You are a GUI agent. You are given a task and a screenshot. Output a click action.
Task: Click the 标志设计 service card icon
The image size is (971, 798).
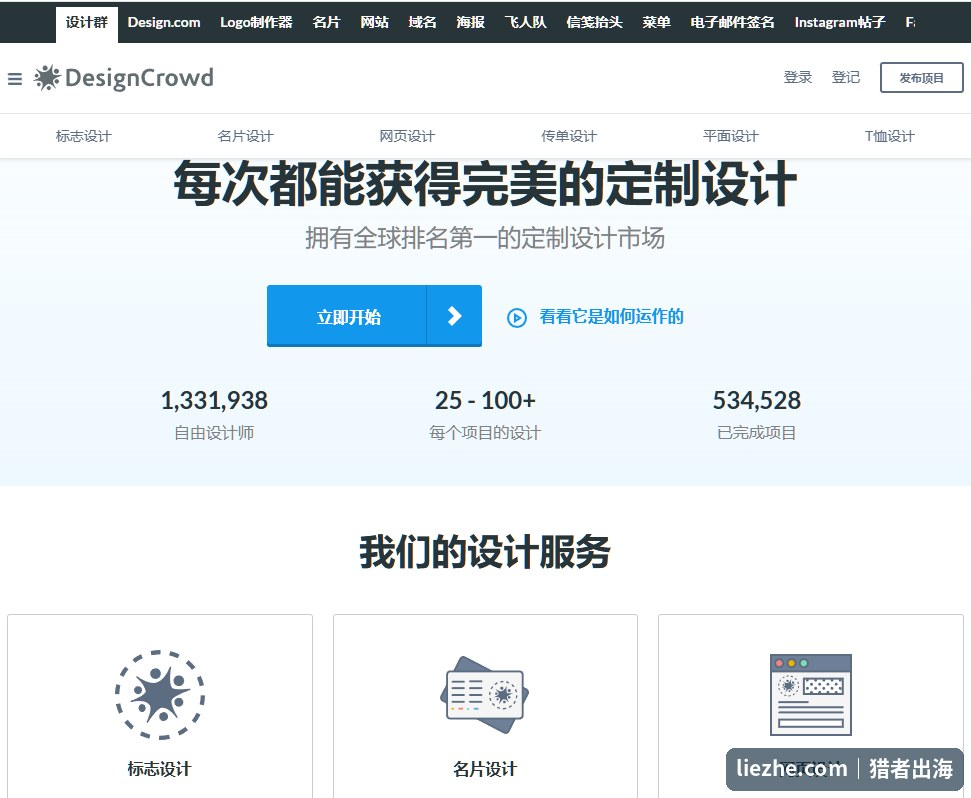pyautogui.click(x=160, y=695)
